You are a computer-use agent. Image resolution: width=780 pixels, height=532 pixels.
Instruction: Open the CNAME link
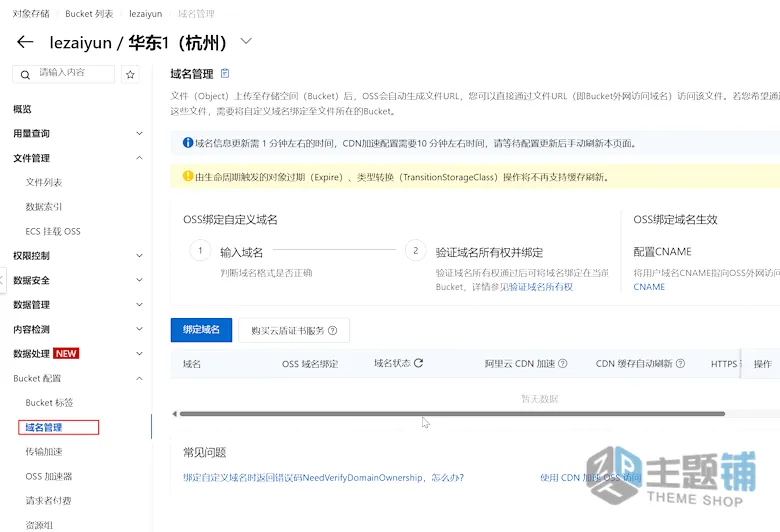(x=649, y=287)
